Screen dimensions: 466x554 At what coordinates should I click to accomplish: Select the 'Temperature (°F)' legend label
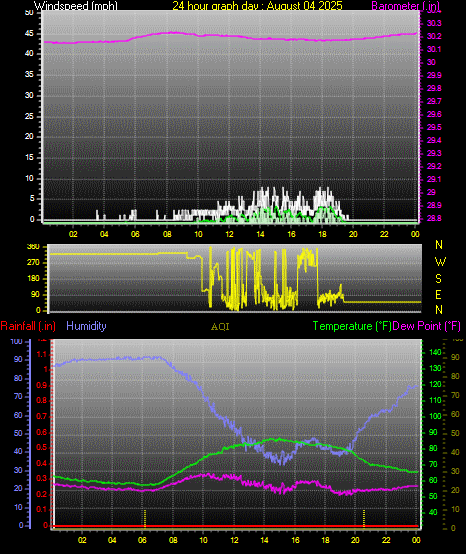point(352,326)
